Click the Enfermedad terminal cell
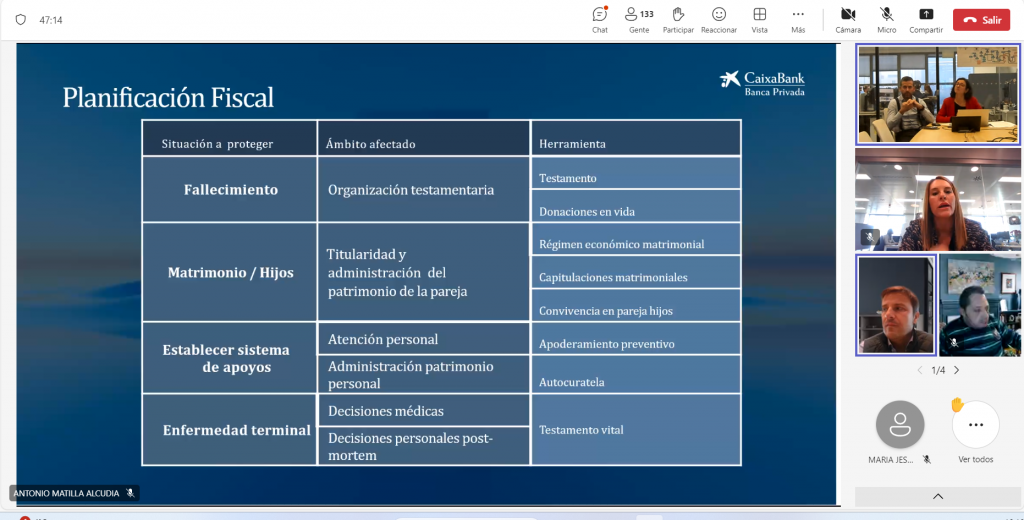The image size is (1024, 520). 230,430
